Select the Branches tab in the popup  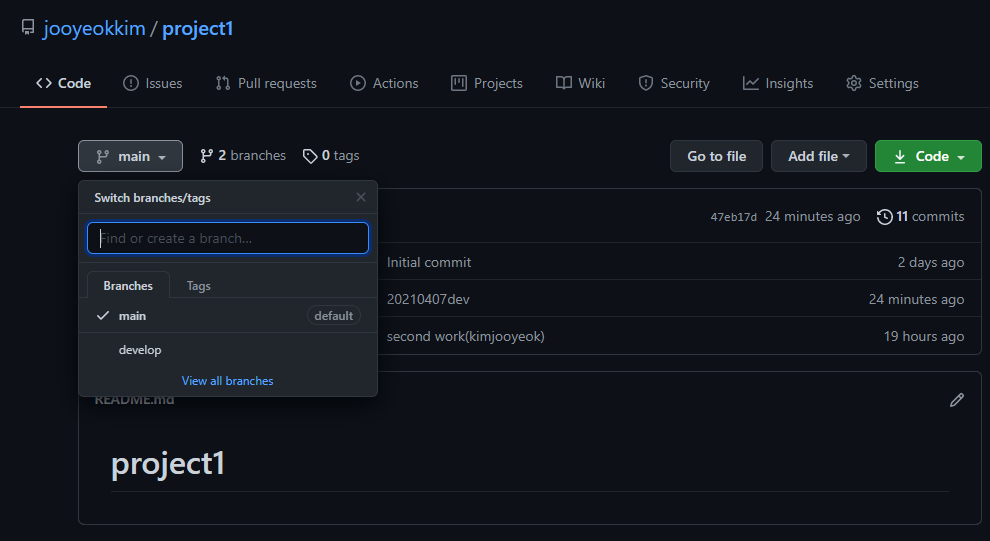[x=128, y=285]
